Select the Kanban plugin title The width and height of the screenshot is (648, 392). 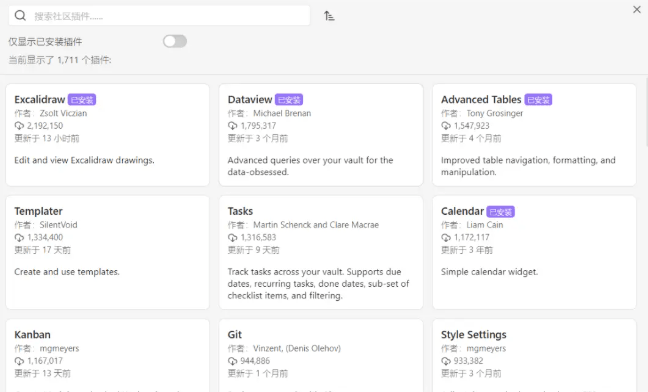pyautogui.click(x=32, y=335)
